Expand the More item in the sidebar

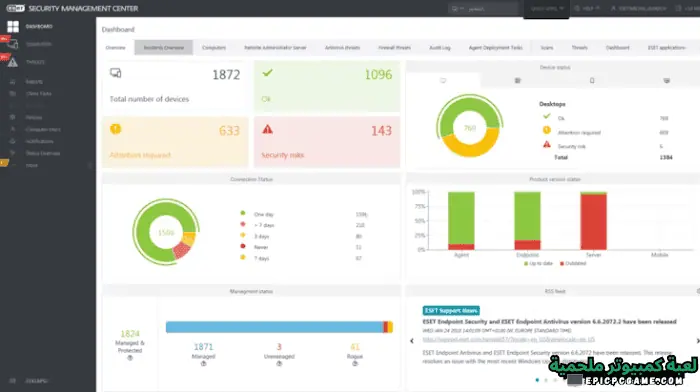(32, 165)
